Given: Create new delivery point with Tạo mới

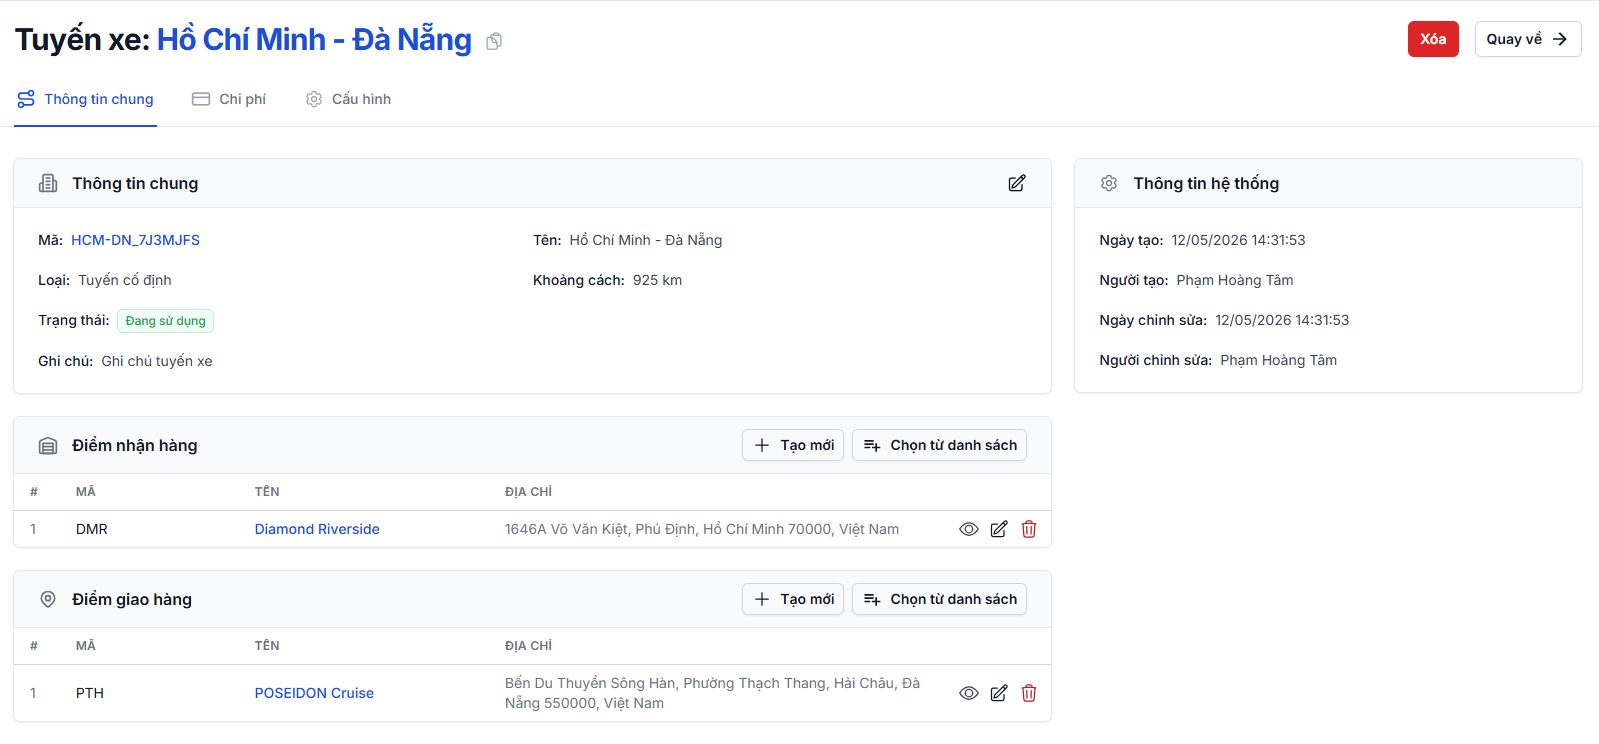Looking at the screenshot, I should 793,599.
